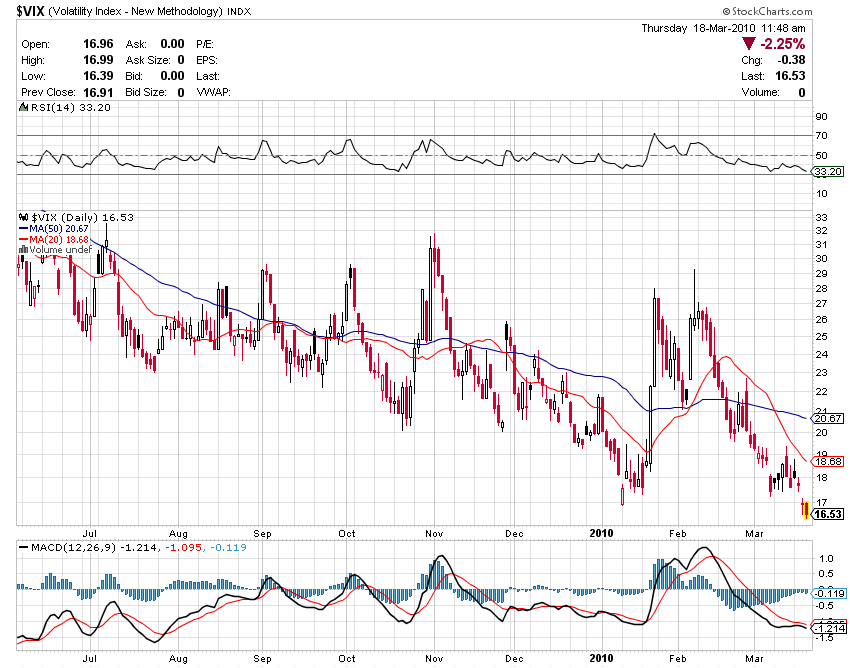
Task: Click the black MACD legend line marker
Action: (23, 548)
